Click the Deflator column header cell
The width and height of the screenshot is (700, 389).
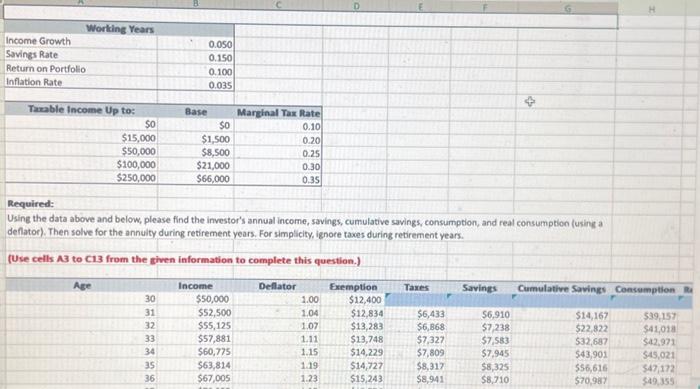(x=277, y=286)
